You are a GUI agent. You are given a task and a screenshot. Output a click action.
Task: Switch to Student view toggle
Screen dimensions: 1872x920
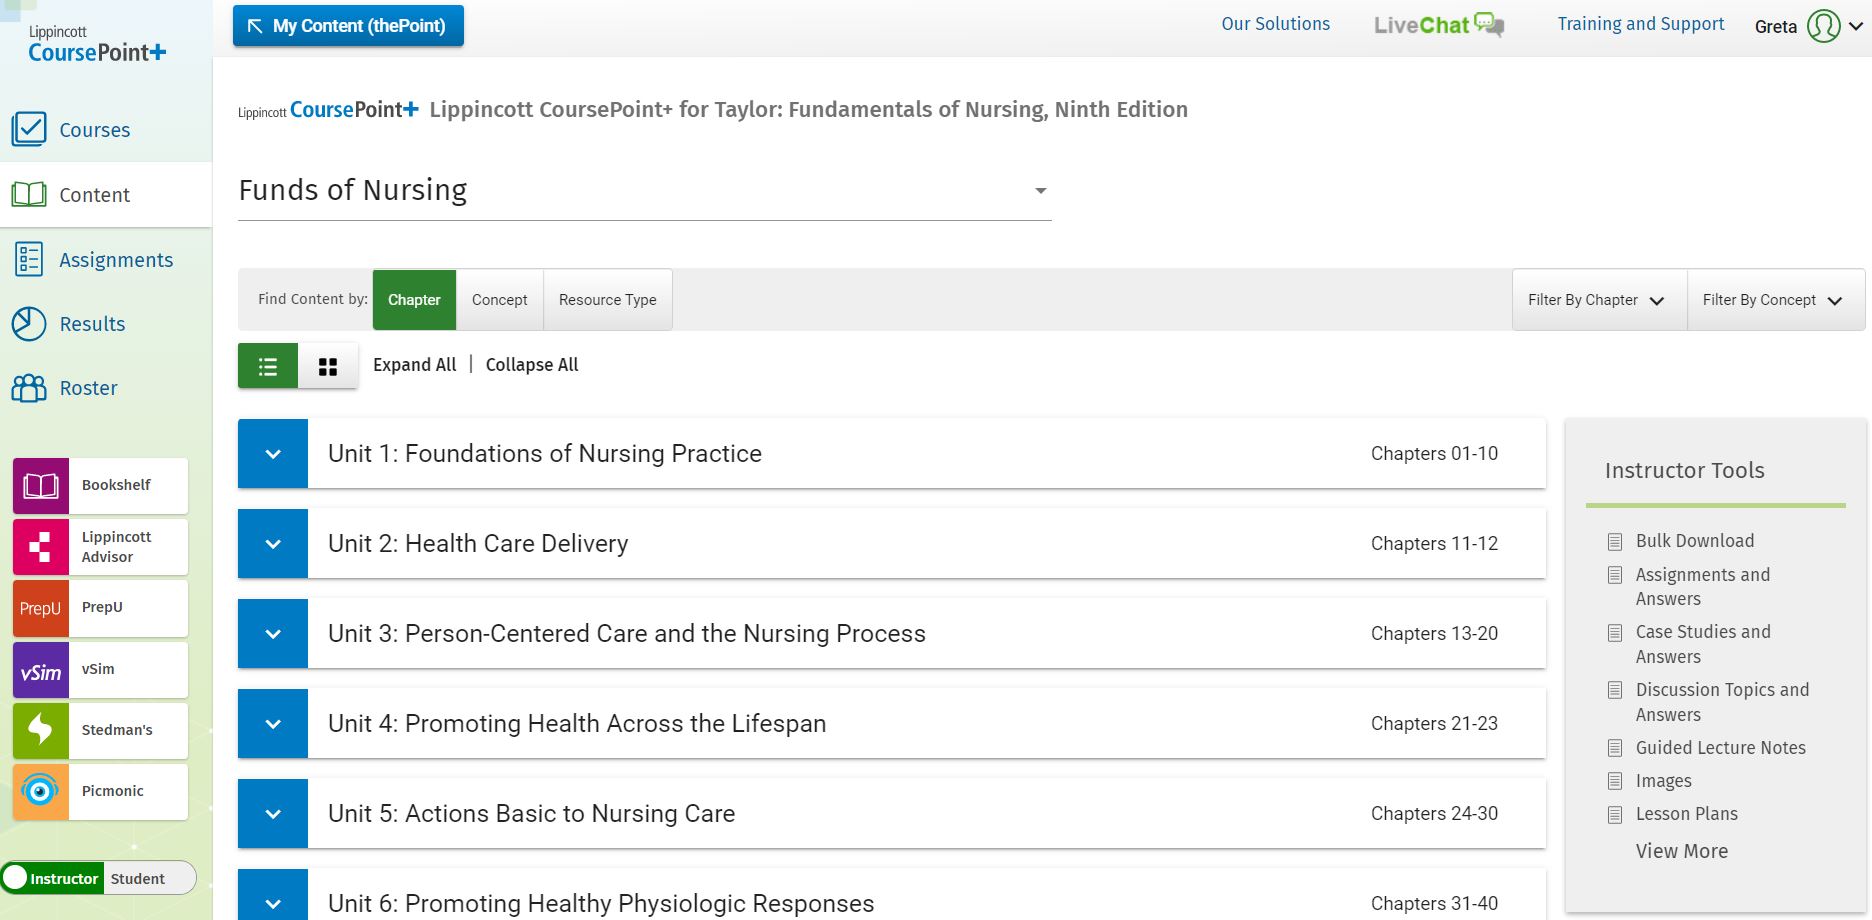pyautogui.click(x=138, y=879)
